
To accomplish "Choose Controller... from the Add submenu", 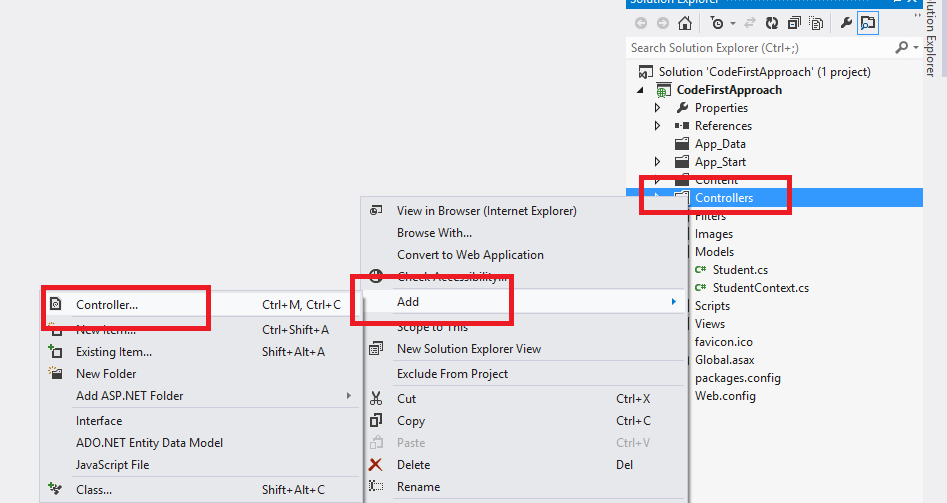I will pos(107,304).
